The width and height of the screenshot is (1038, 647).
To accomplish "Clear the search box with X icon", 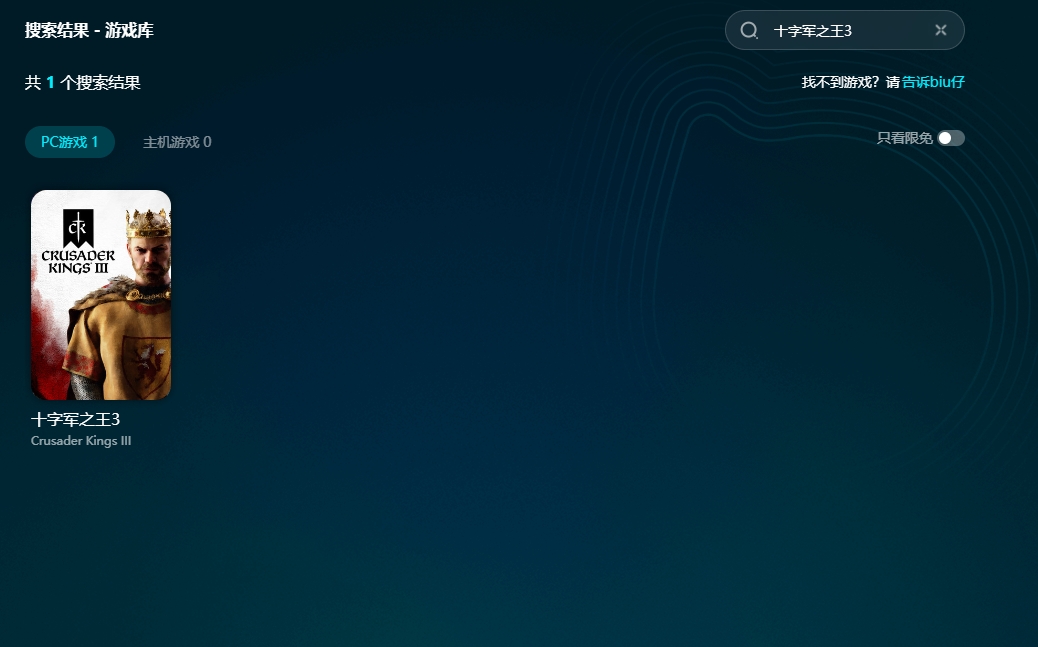I will [x=941, y=30].
